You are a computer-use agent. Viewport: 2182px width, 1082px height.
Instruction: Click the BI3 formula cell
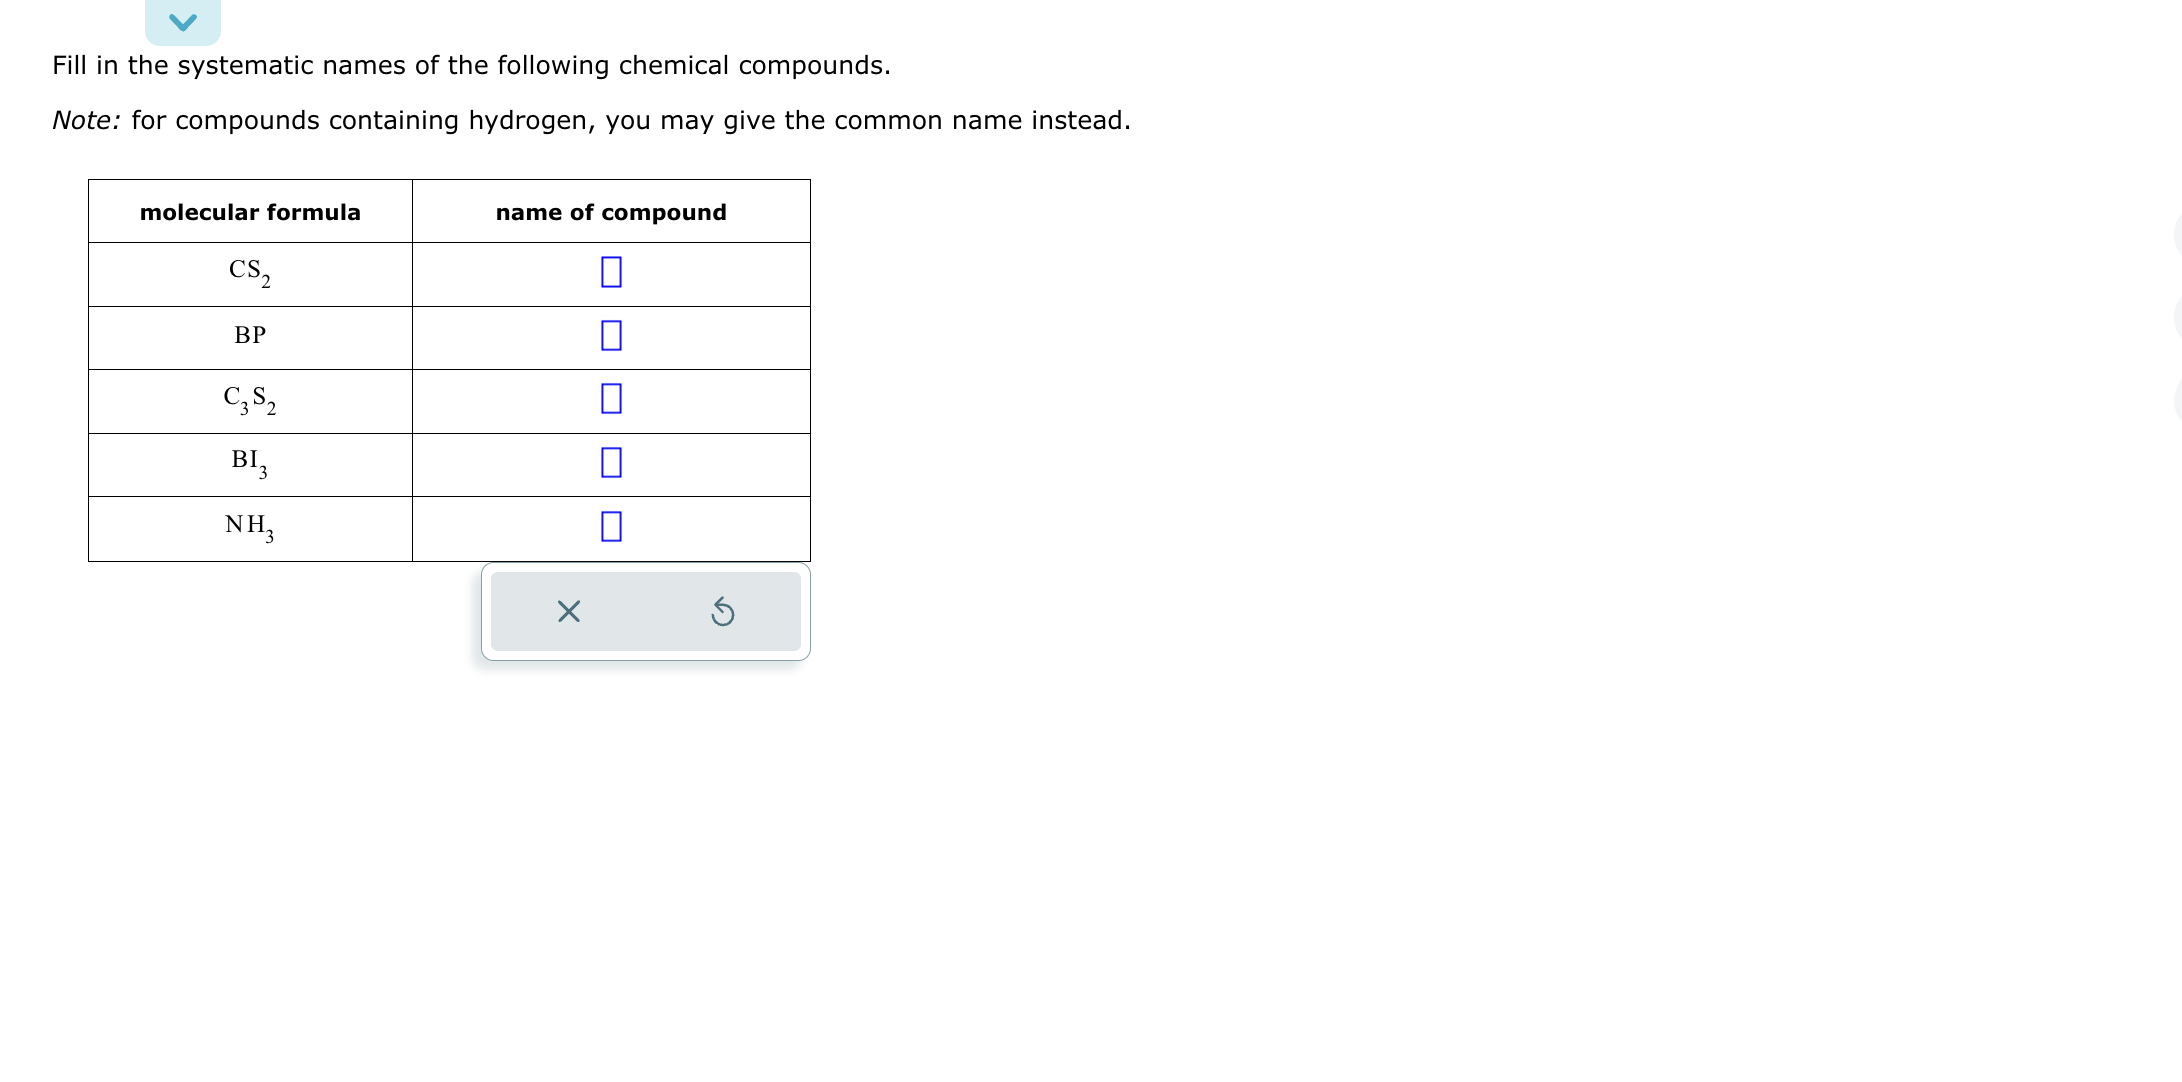click(250, 463)
